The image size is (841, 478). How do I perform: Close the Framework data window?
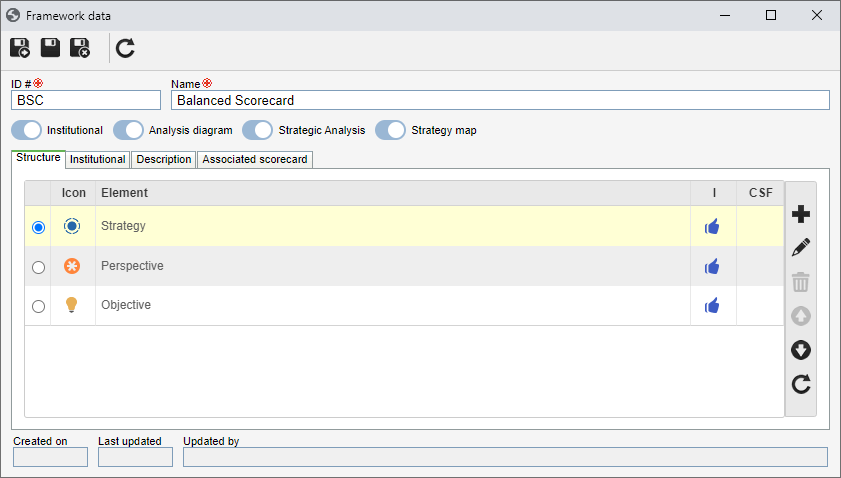(x=817, y=15)
